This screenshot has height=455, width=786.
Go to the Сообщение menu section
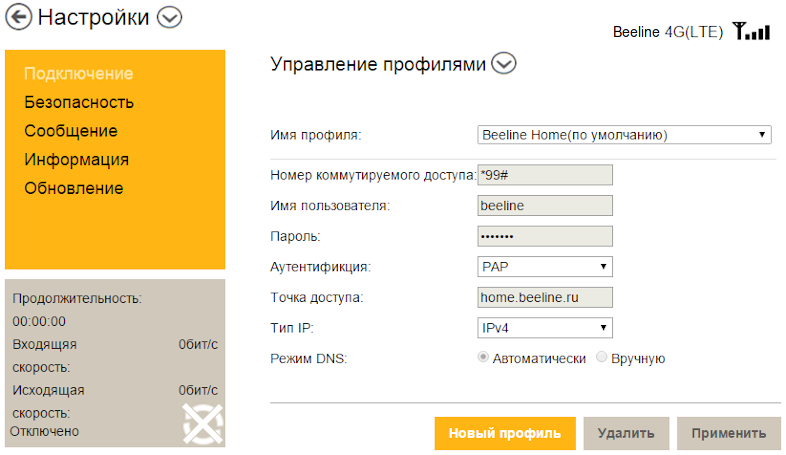71,131
